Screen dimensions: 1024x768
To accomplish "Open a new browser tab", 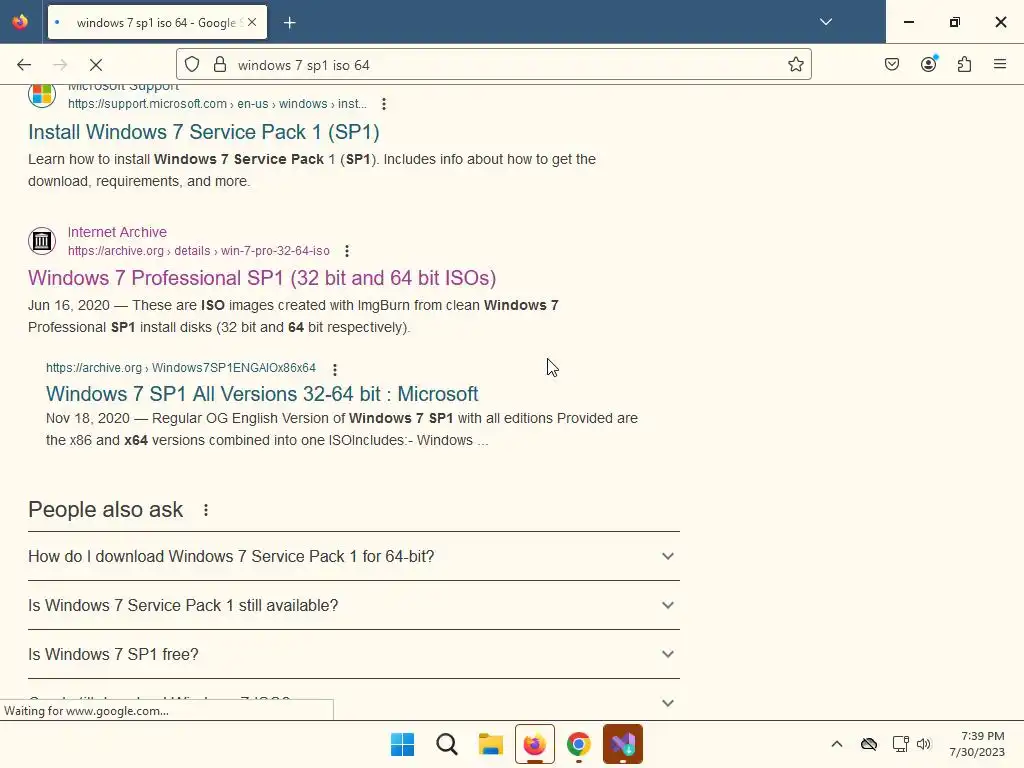I will tap(290, 23).
